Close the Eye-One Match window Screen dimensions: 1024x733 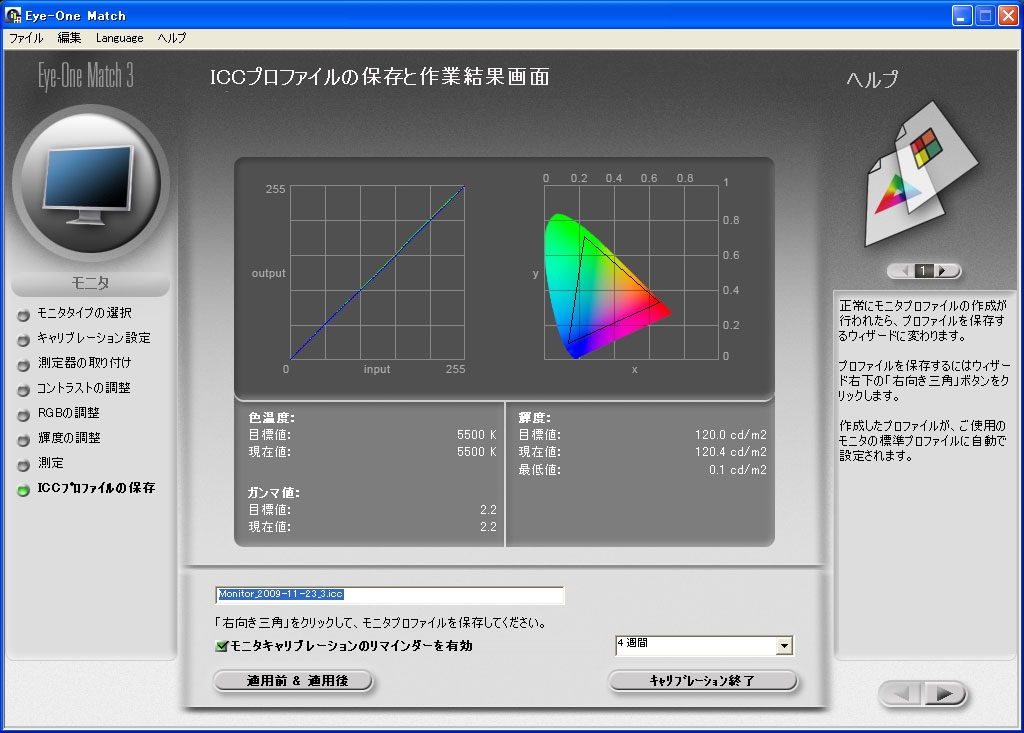point(1008,15)
